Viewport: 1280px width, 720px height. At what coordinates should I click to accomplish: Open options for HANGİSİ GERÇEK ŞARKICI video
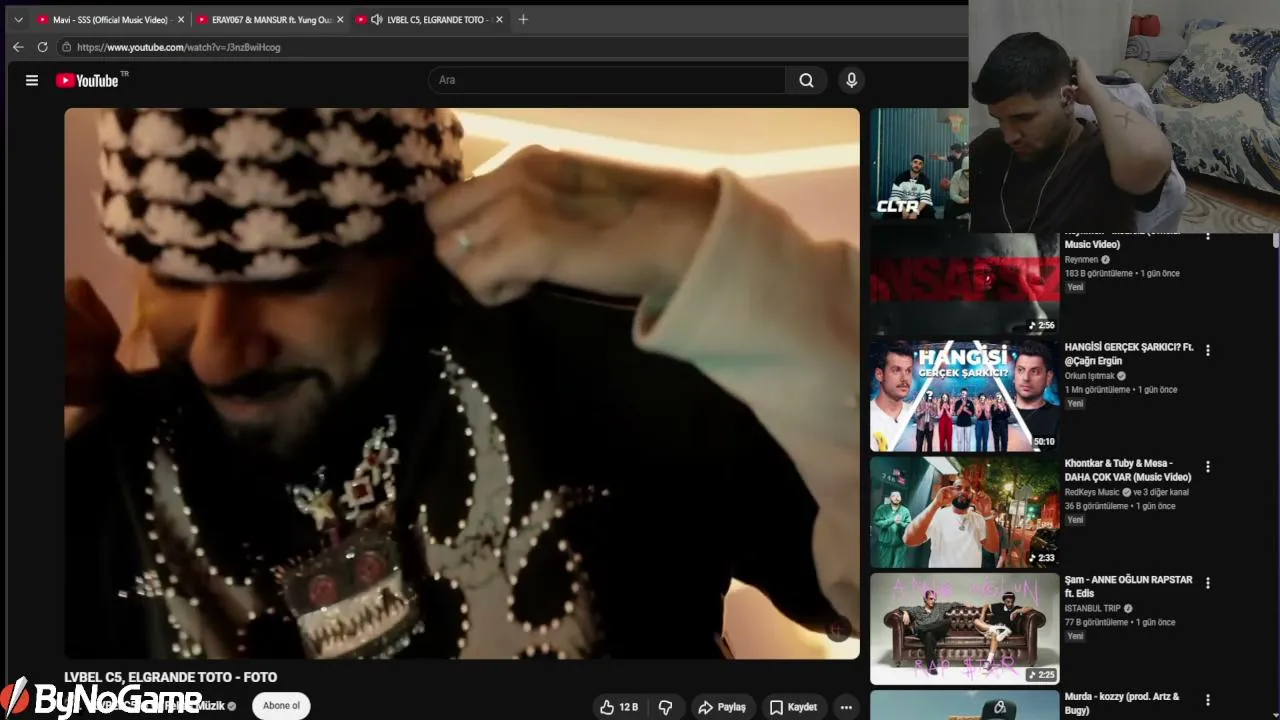point(1208,351)
